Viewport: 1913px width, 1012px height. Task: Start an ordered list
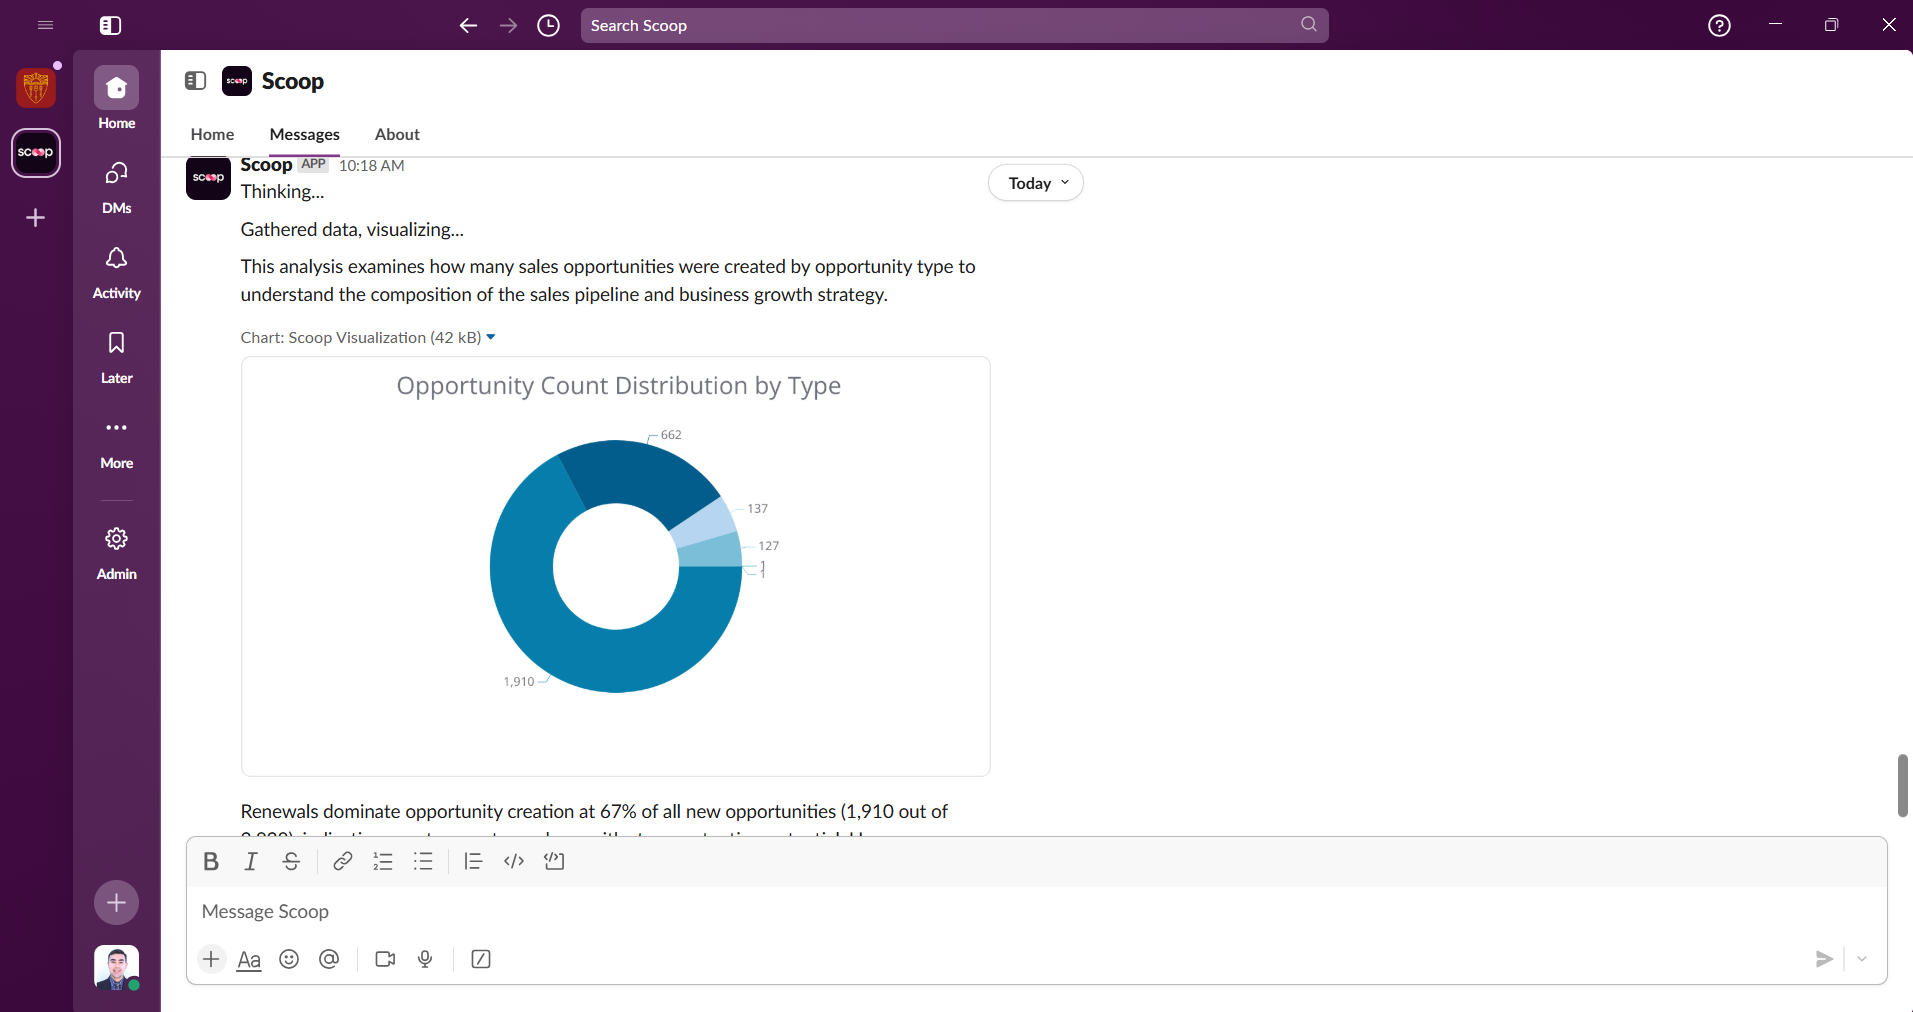pos(383,861)
